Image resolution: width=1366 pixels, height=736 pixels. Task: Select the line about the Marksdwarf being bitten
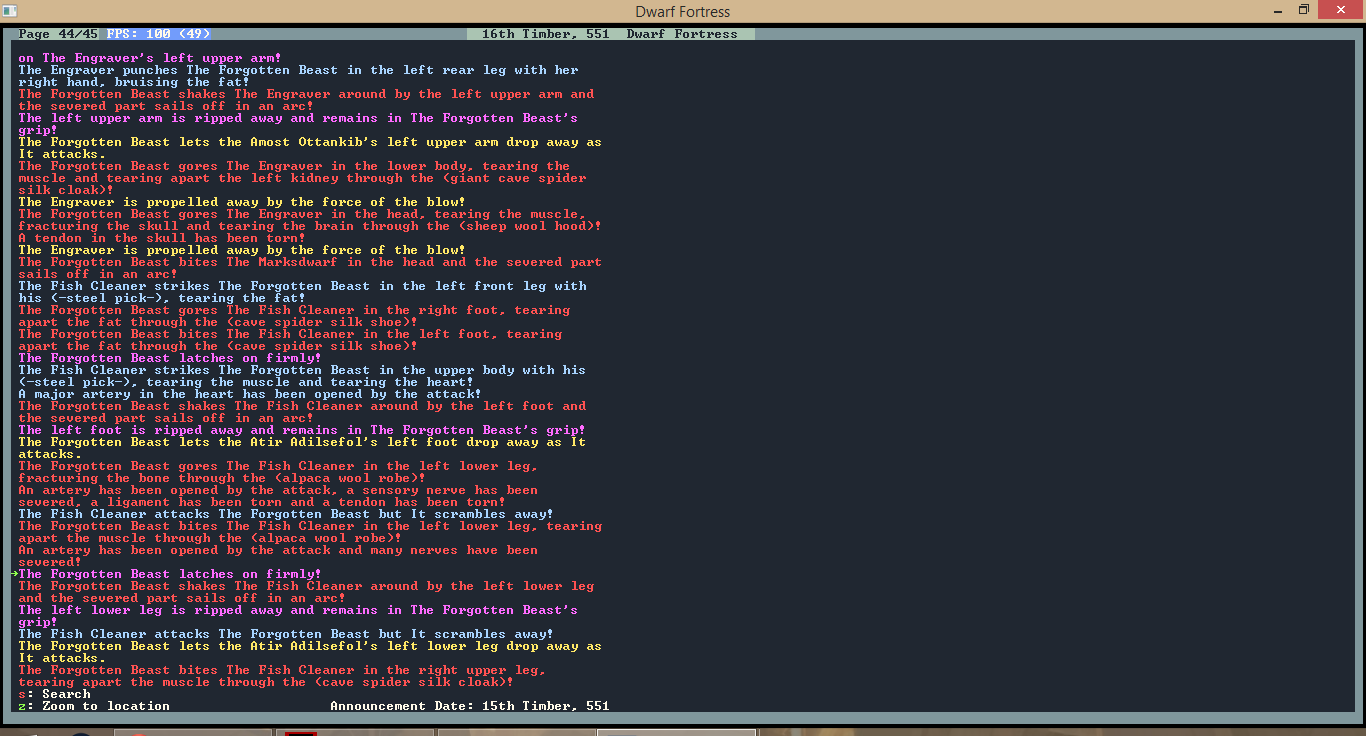[x=310, y=262]
